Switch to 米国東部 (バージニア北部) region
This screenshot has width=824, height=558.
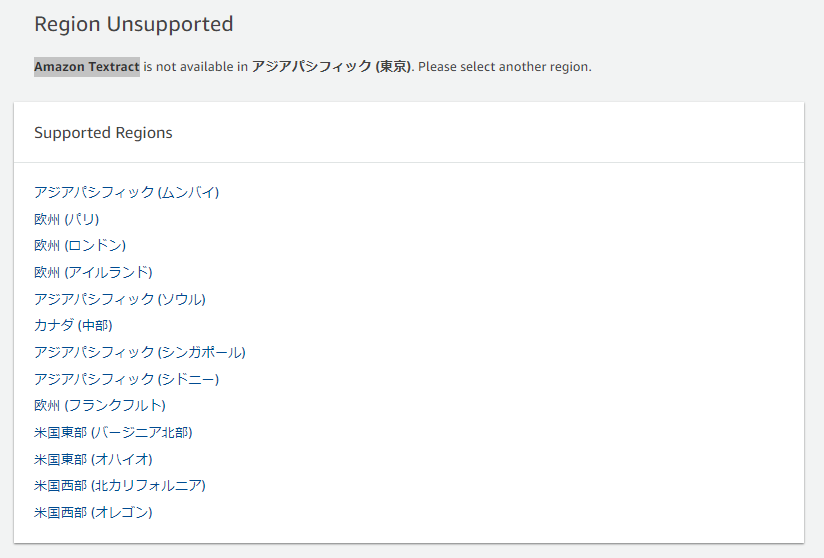pyautogui.click(x=113, y=432)
